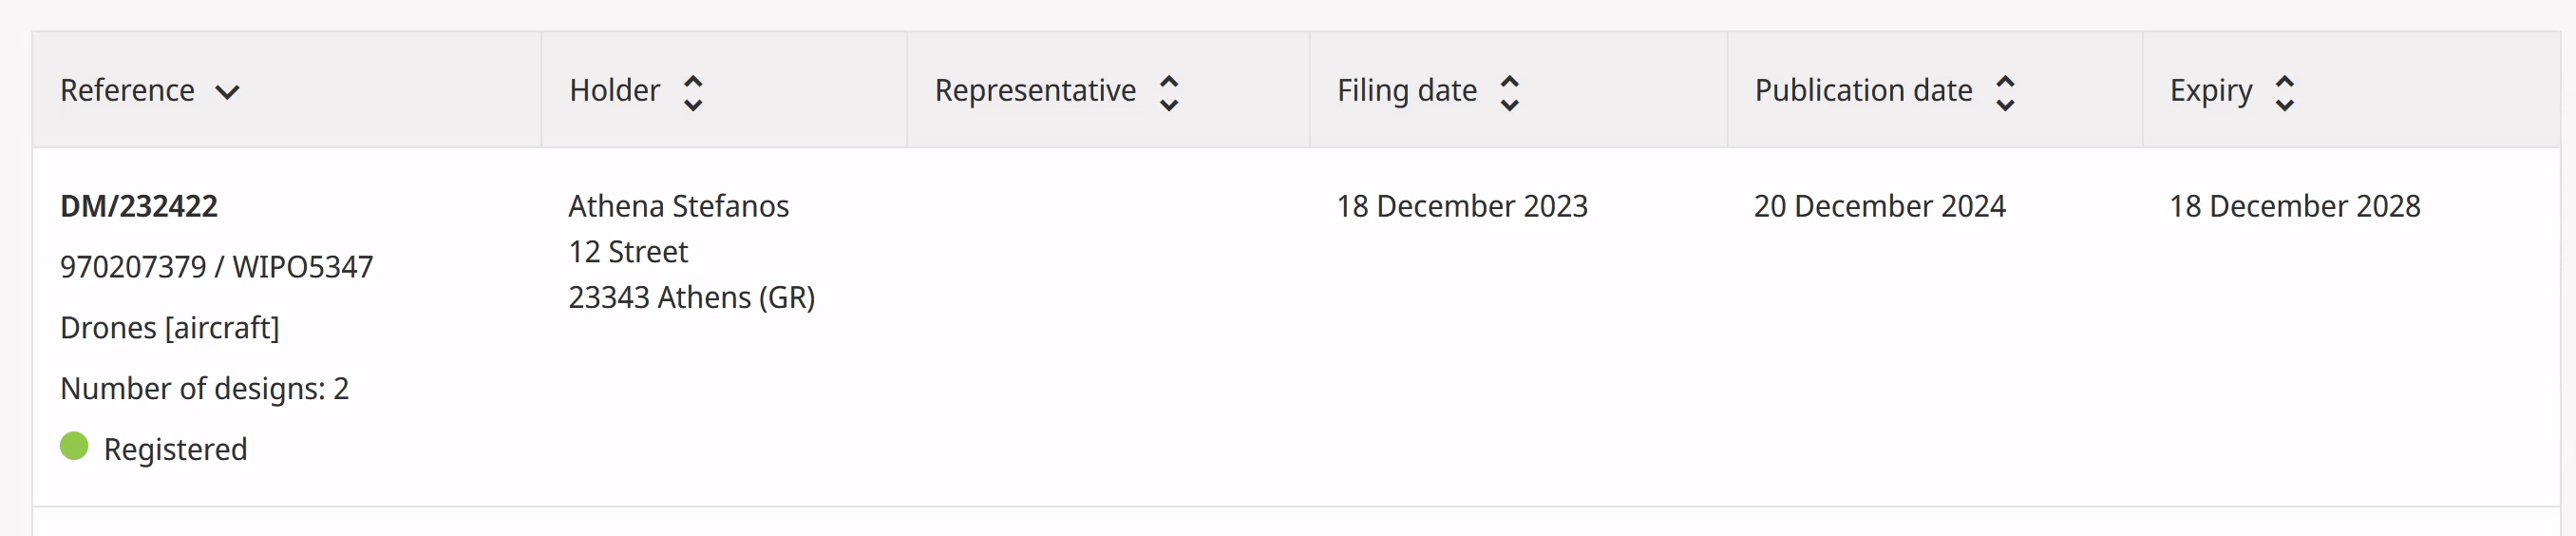
Task: Select the Holder column header label
Action: point(615,91)
